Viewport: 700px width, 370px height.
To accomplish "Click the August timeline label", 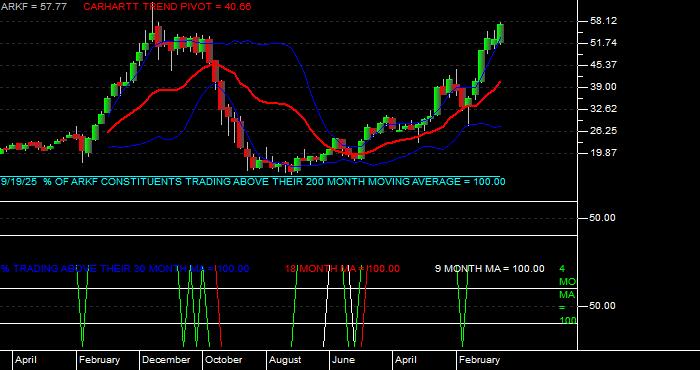I will point(286,360).
